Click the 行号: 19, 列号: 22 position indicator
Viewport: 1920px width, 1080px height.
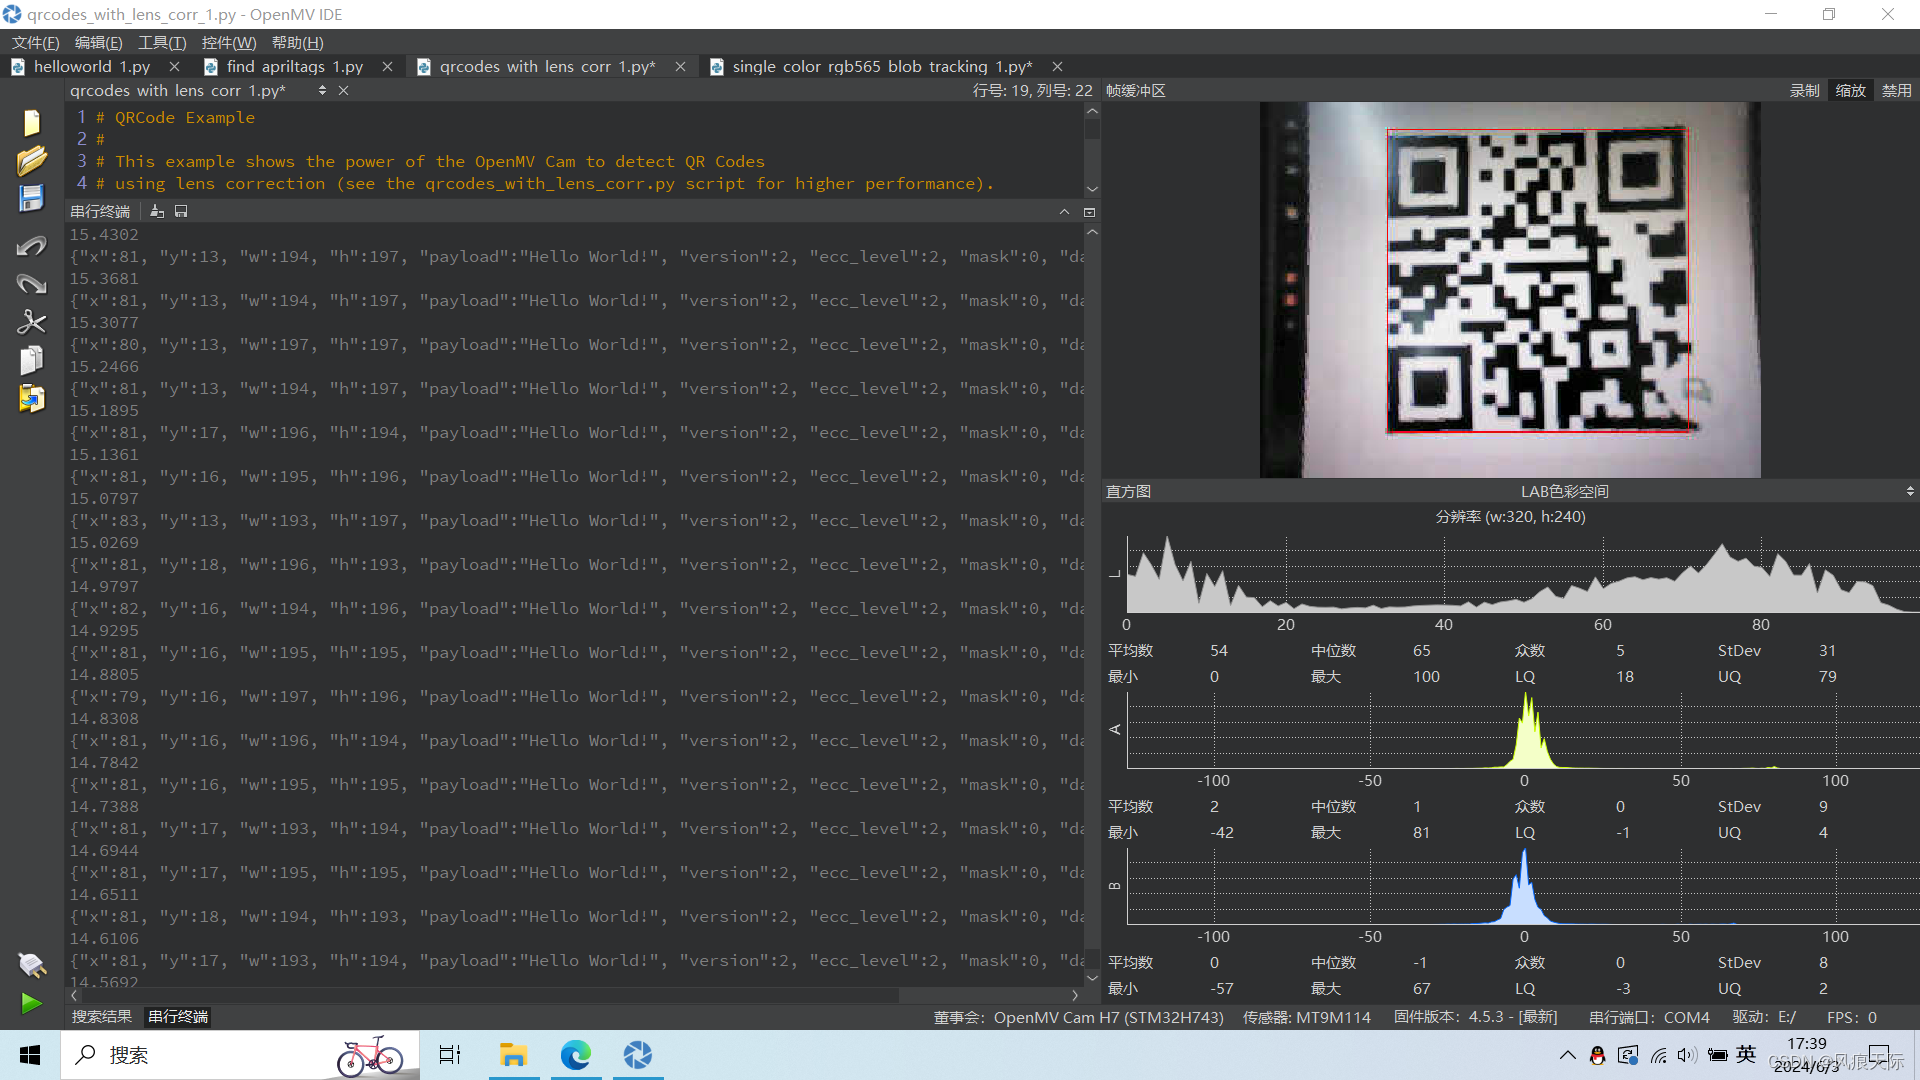coord(1032,90)
